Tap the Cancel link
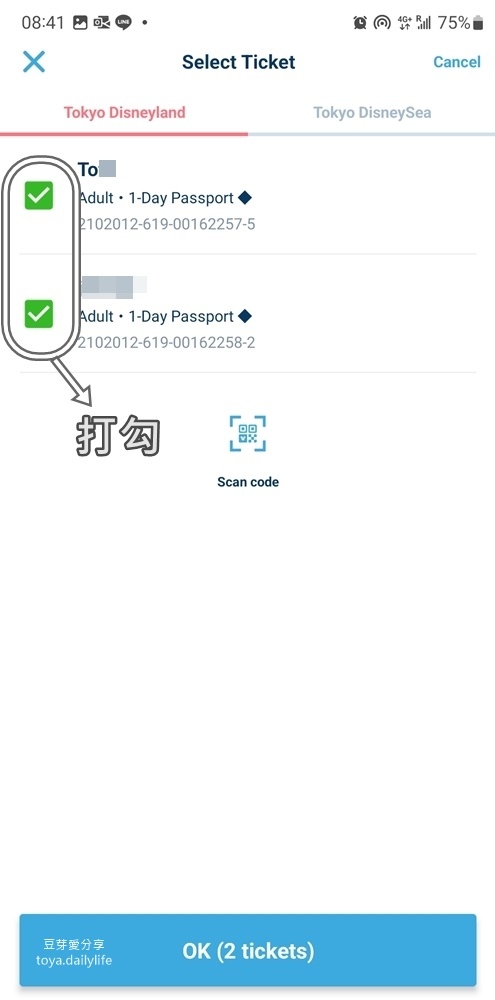495x1000 pixels. point(457,62)
